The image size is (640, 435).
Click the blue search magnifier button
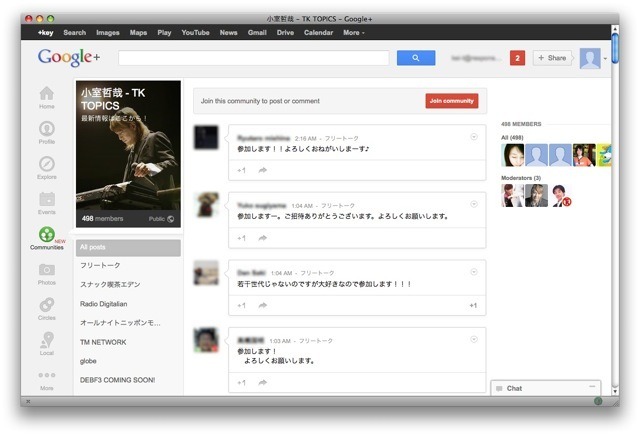pyautogui.click(x=416, y=58)
